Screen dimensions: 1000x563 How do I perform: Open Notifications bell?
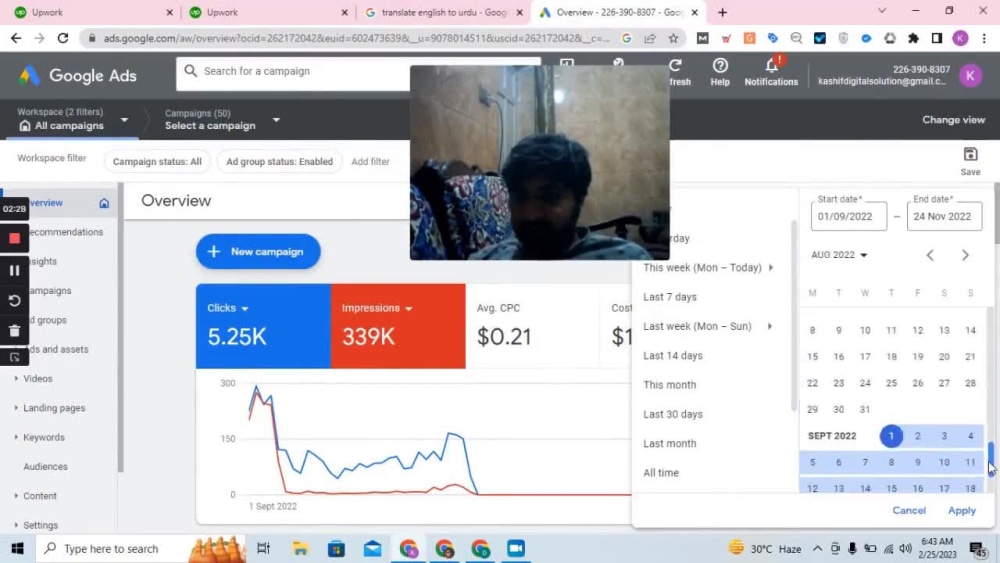(771, 71)
